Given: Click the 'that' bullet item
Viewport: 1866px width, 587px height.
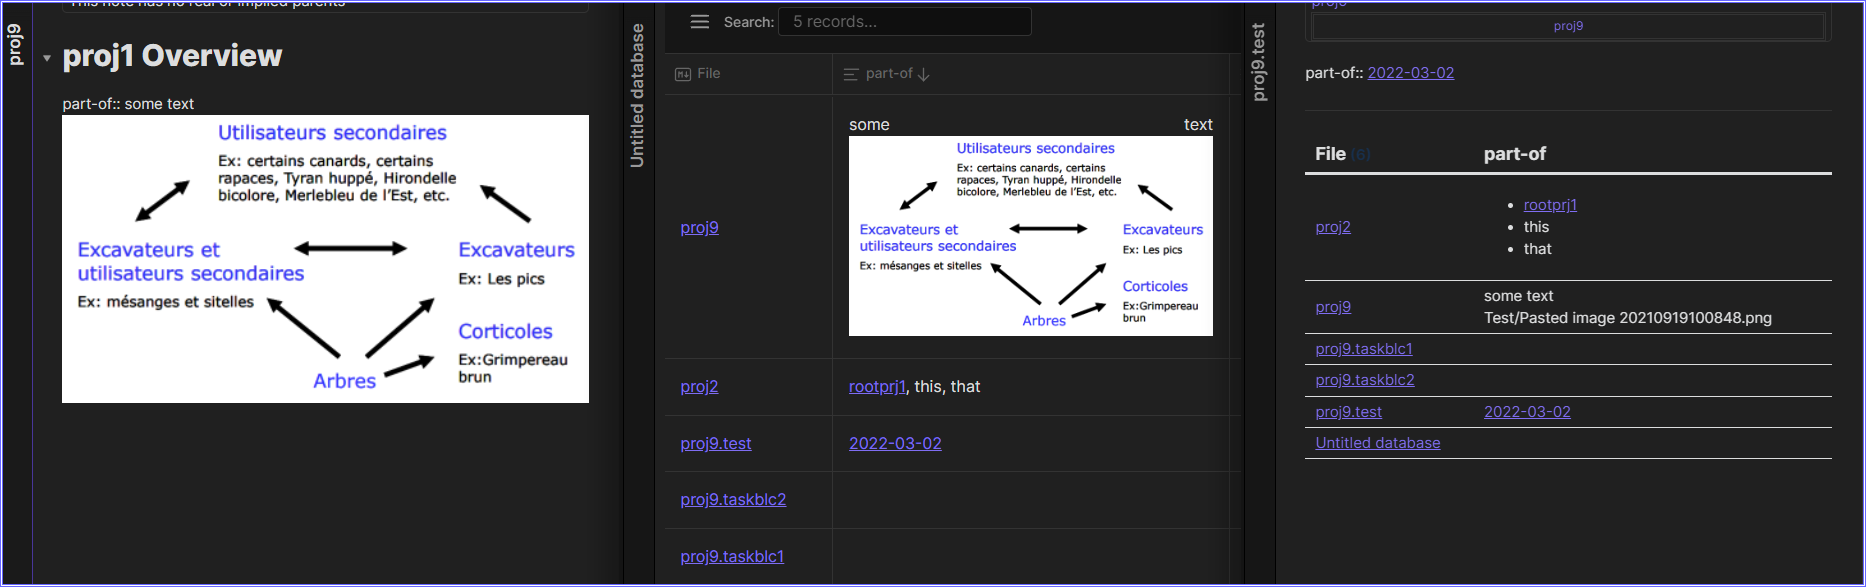Looking at the screenshot, I should pos(1537,249).
